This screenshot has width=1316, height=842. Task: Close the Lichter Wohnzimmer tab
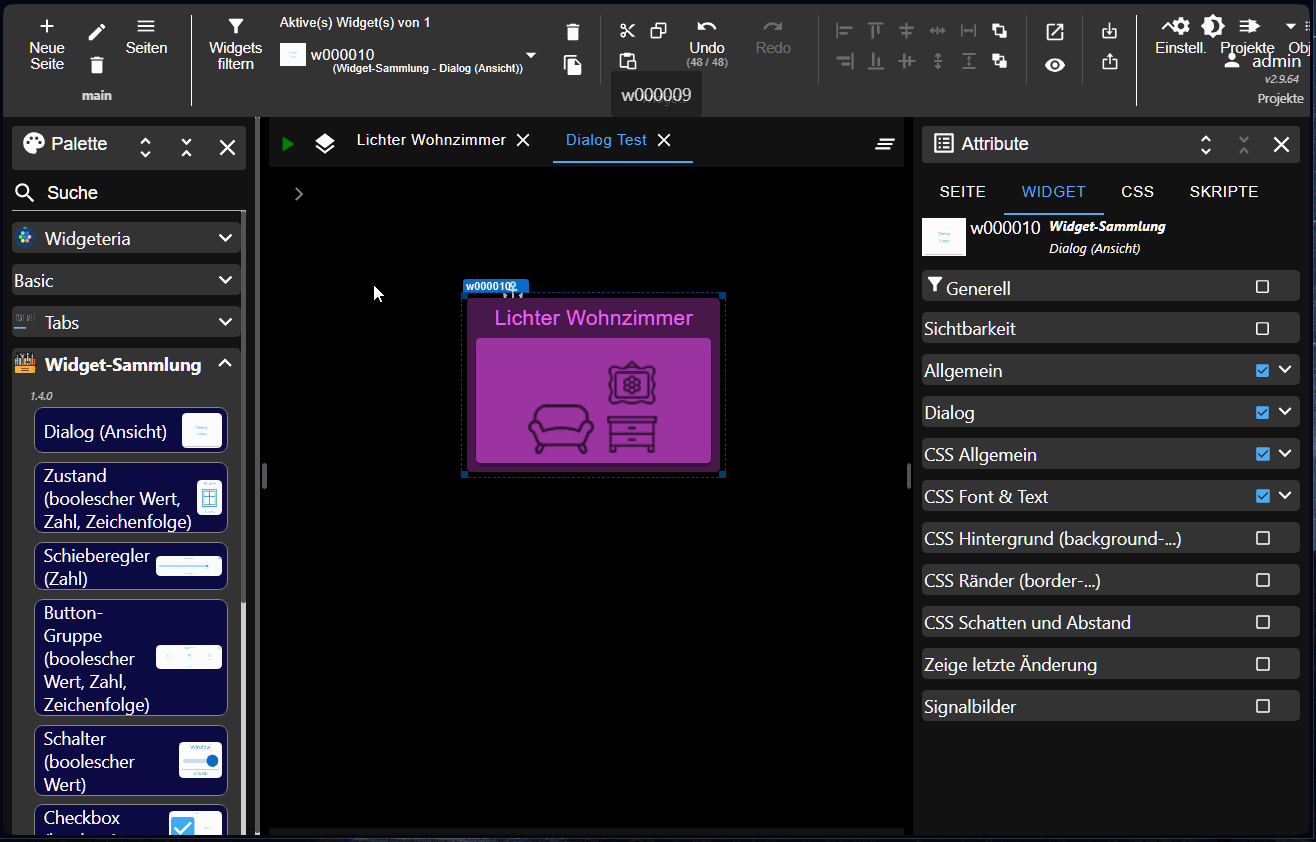523,141
